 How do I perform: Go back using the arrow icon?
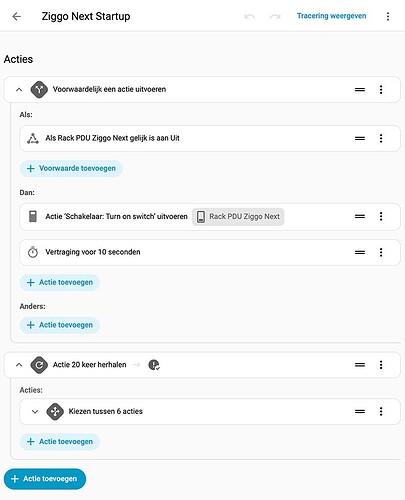pyautogui.click(x=16, y=16)
